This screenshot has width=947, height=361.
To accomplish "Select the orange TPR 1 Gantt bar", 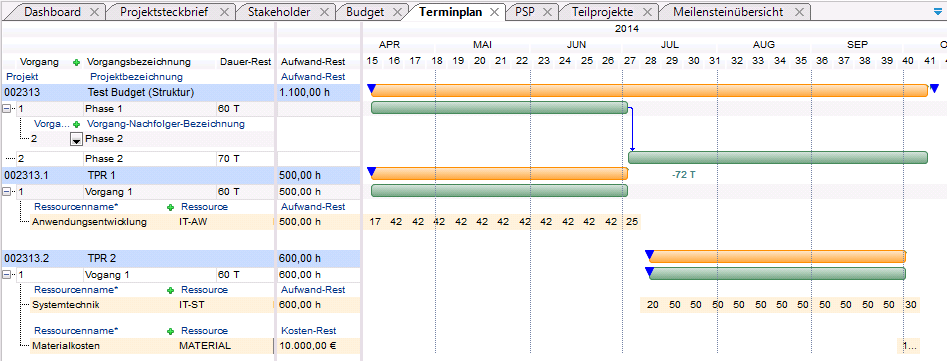I will pos(499,174).
